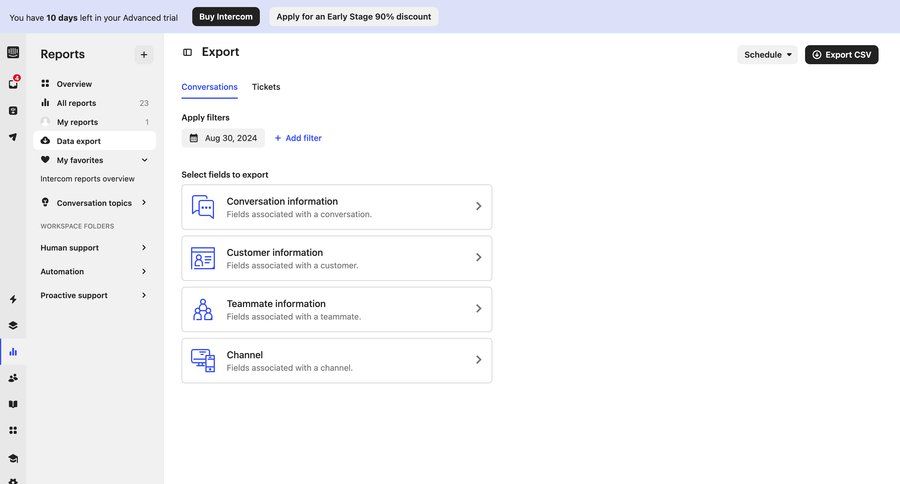This screenshot has width=900, height=484.
Task: Open the Fin AI agent icon
Action: (x=13, y=111)
